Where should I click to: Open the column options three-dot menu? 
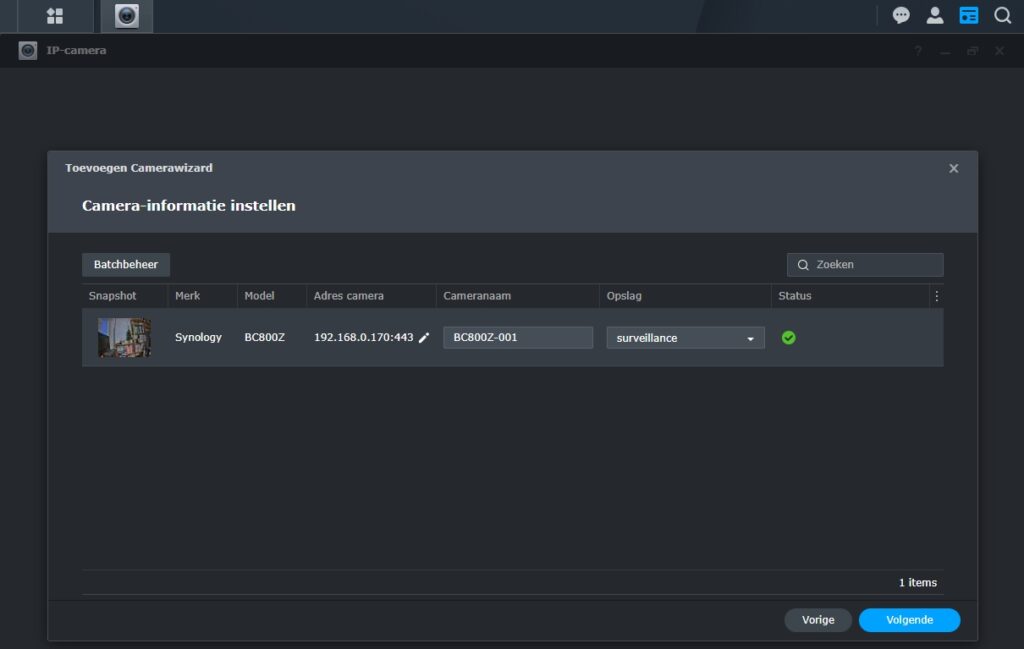(x=936, y=296)
